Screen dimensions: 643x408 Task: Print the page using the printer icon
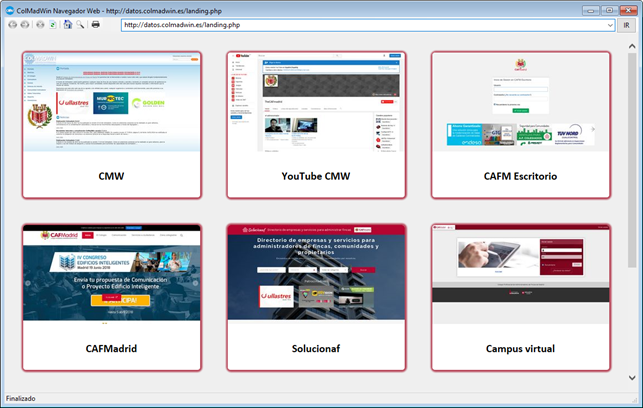96,24
